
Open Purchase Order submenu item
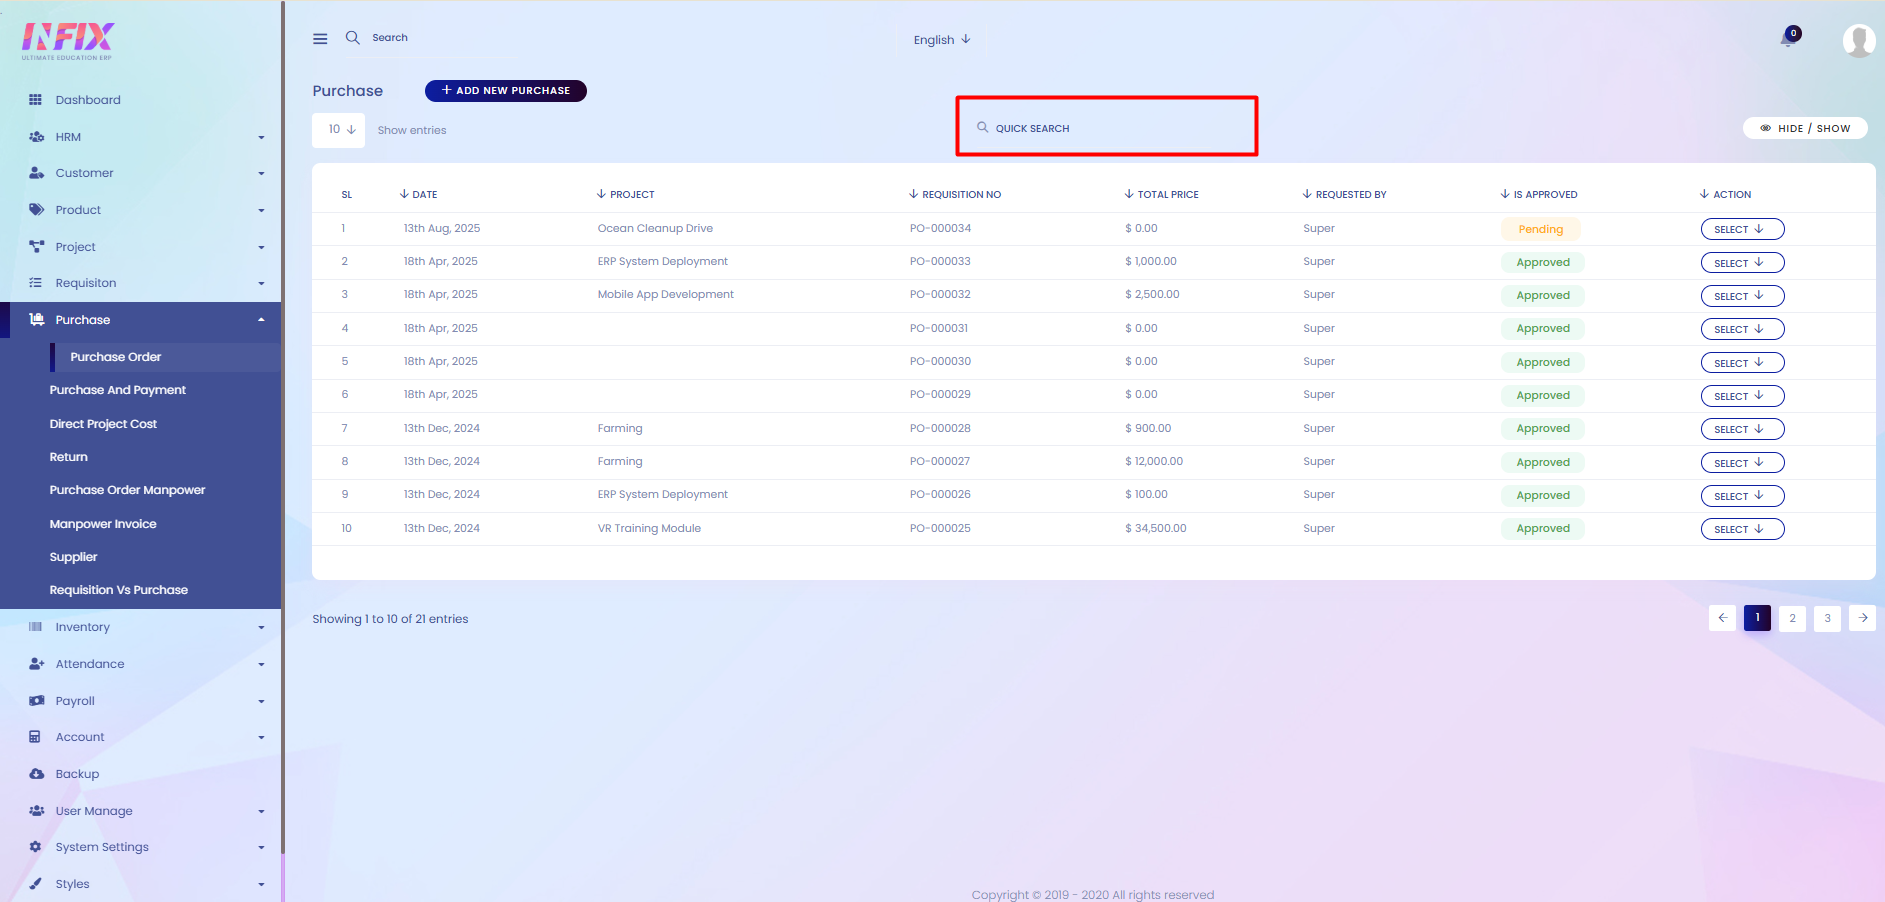pos(115,357)
